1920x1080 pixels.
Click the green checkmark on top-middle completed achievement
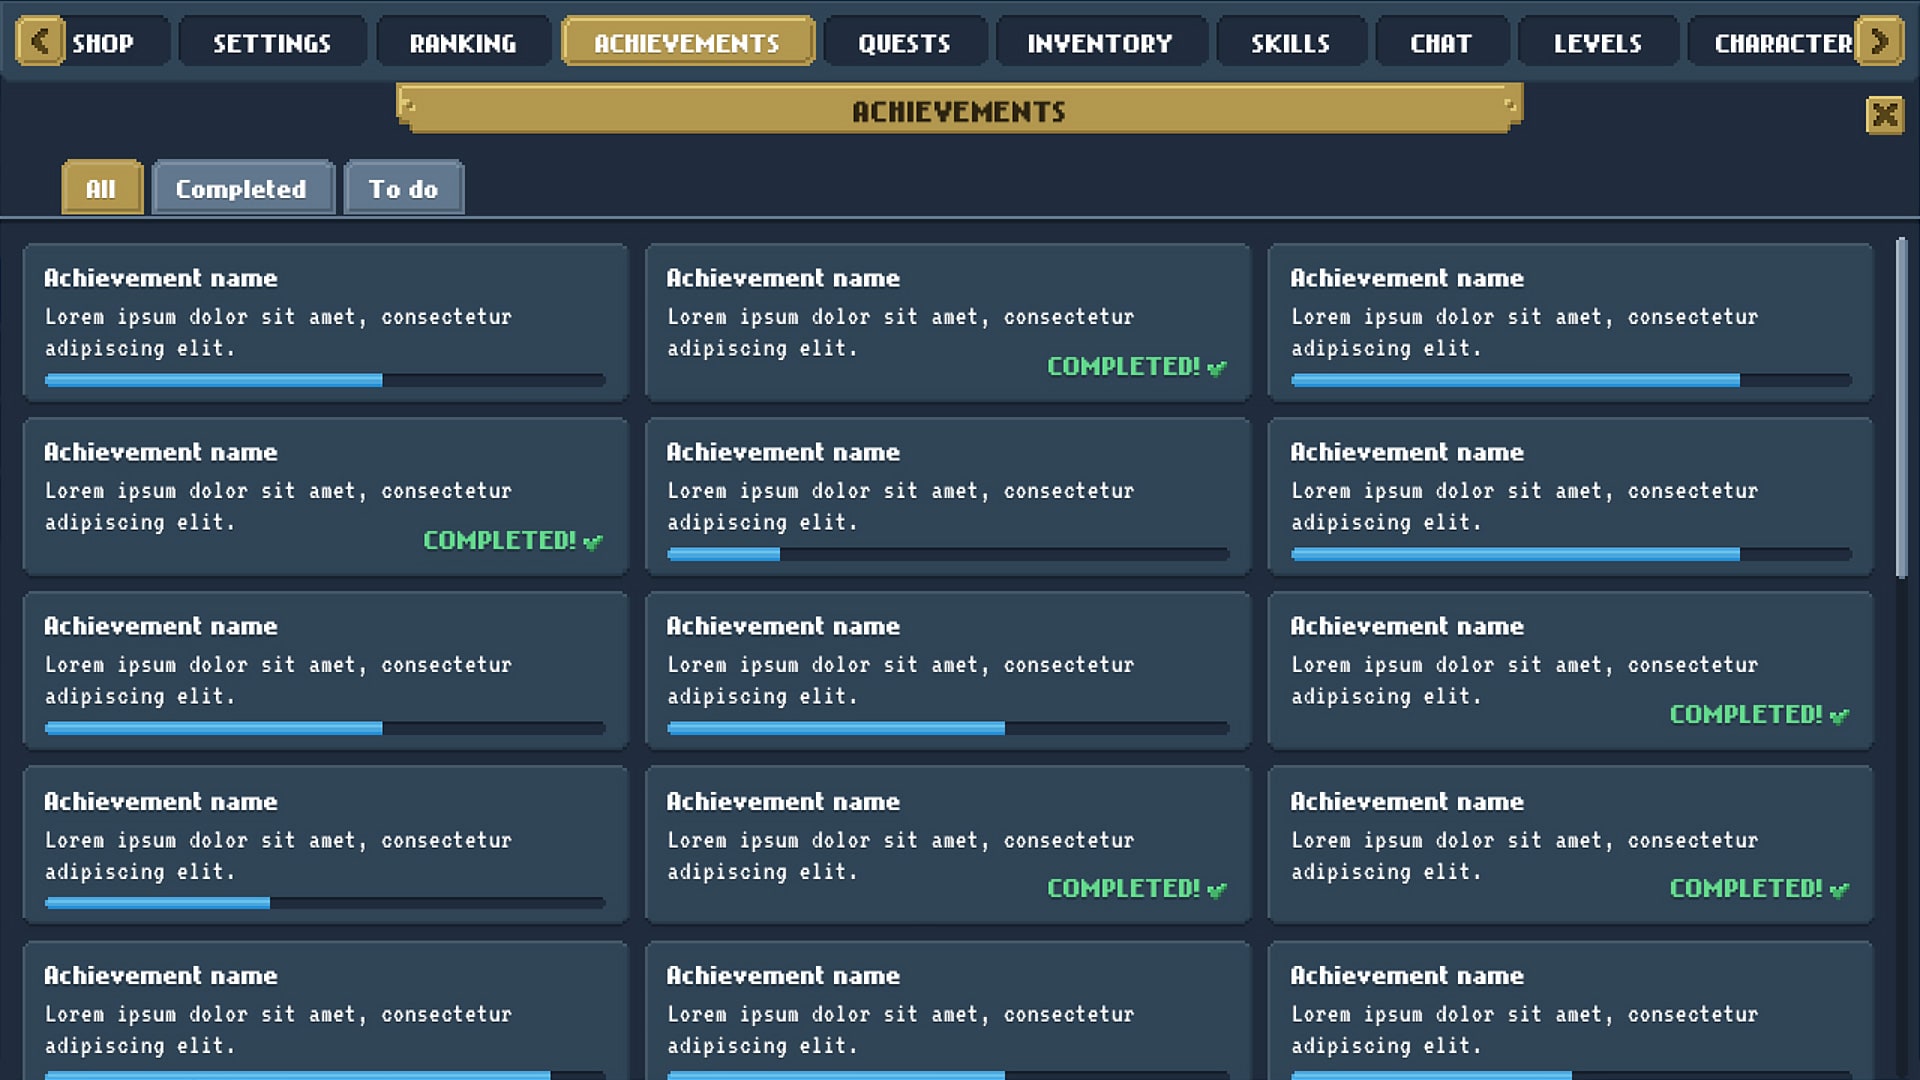(1217, 367)
